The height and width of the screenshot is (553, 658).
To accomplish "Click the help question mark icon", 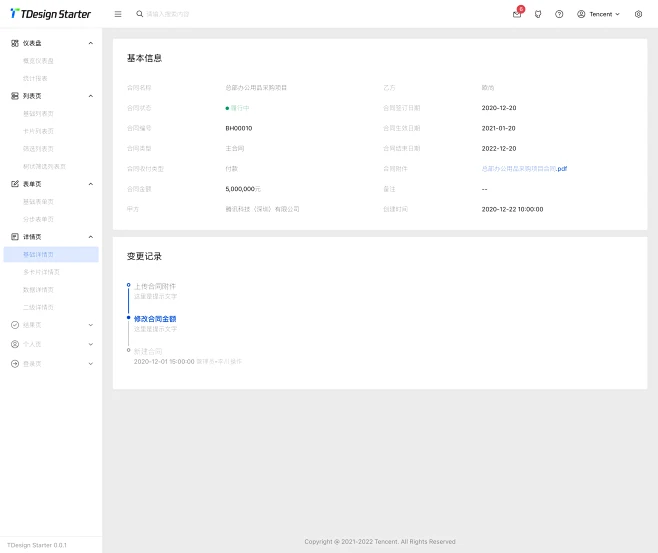I will (x=559, y=14).
